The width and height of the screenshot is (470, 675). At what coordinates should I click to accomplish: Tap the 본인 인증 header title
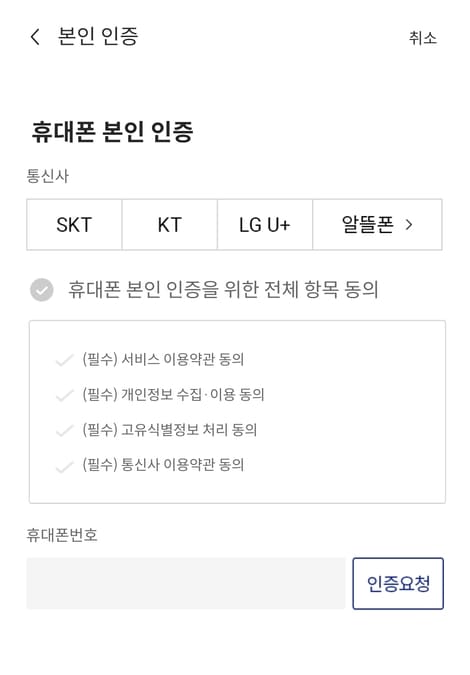[x=98, y=36]
